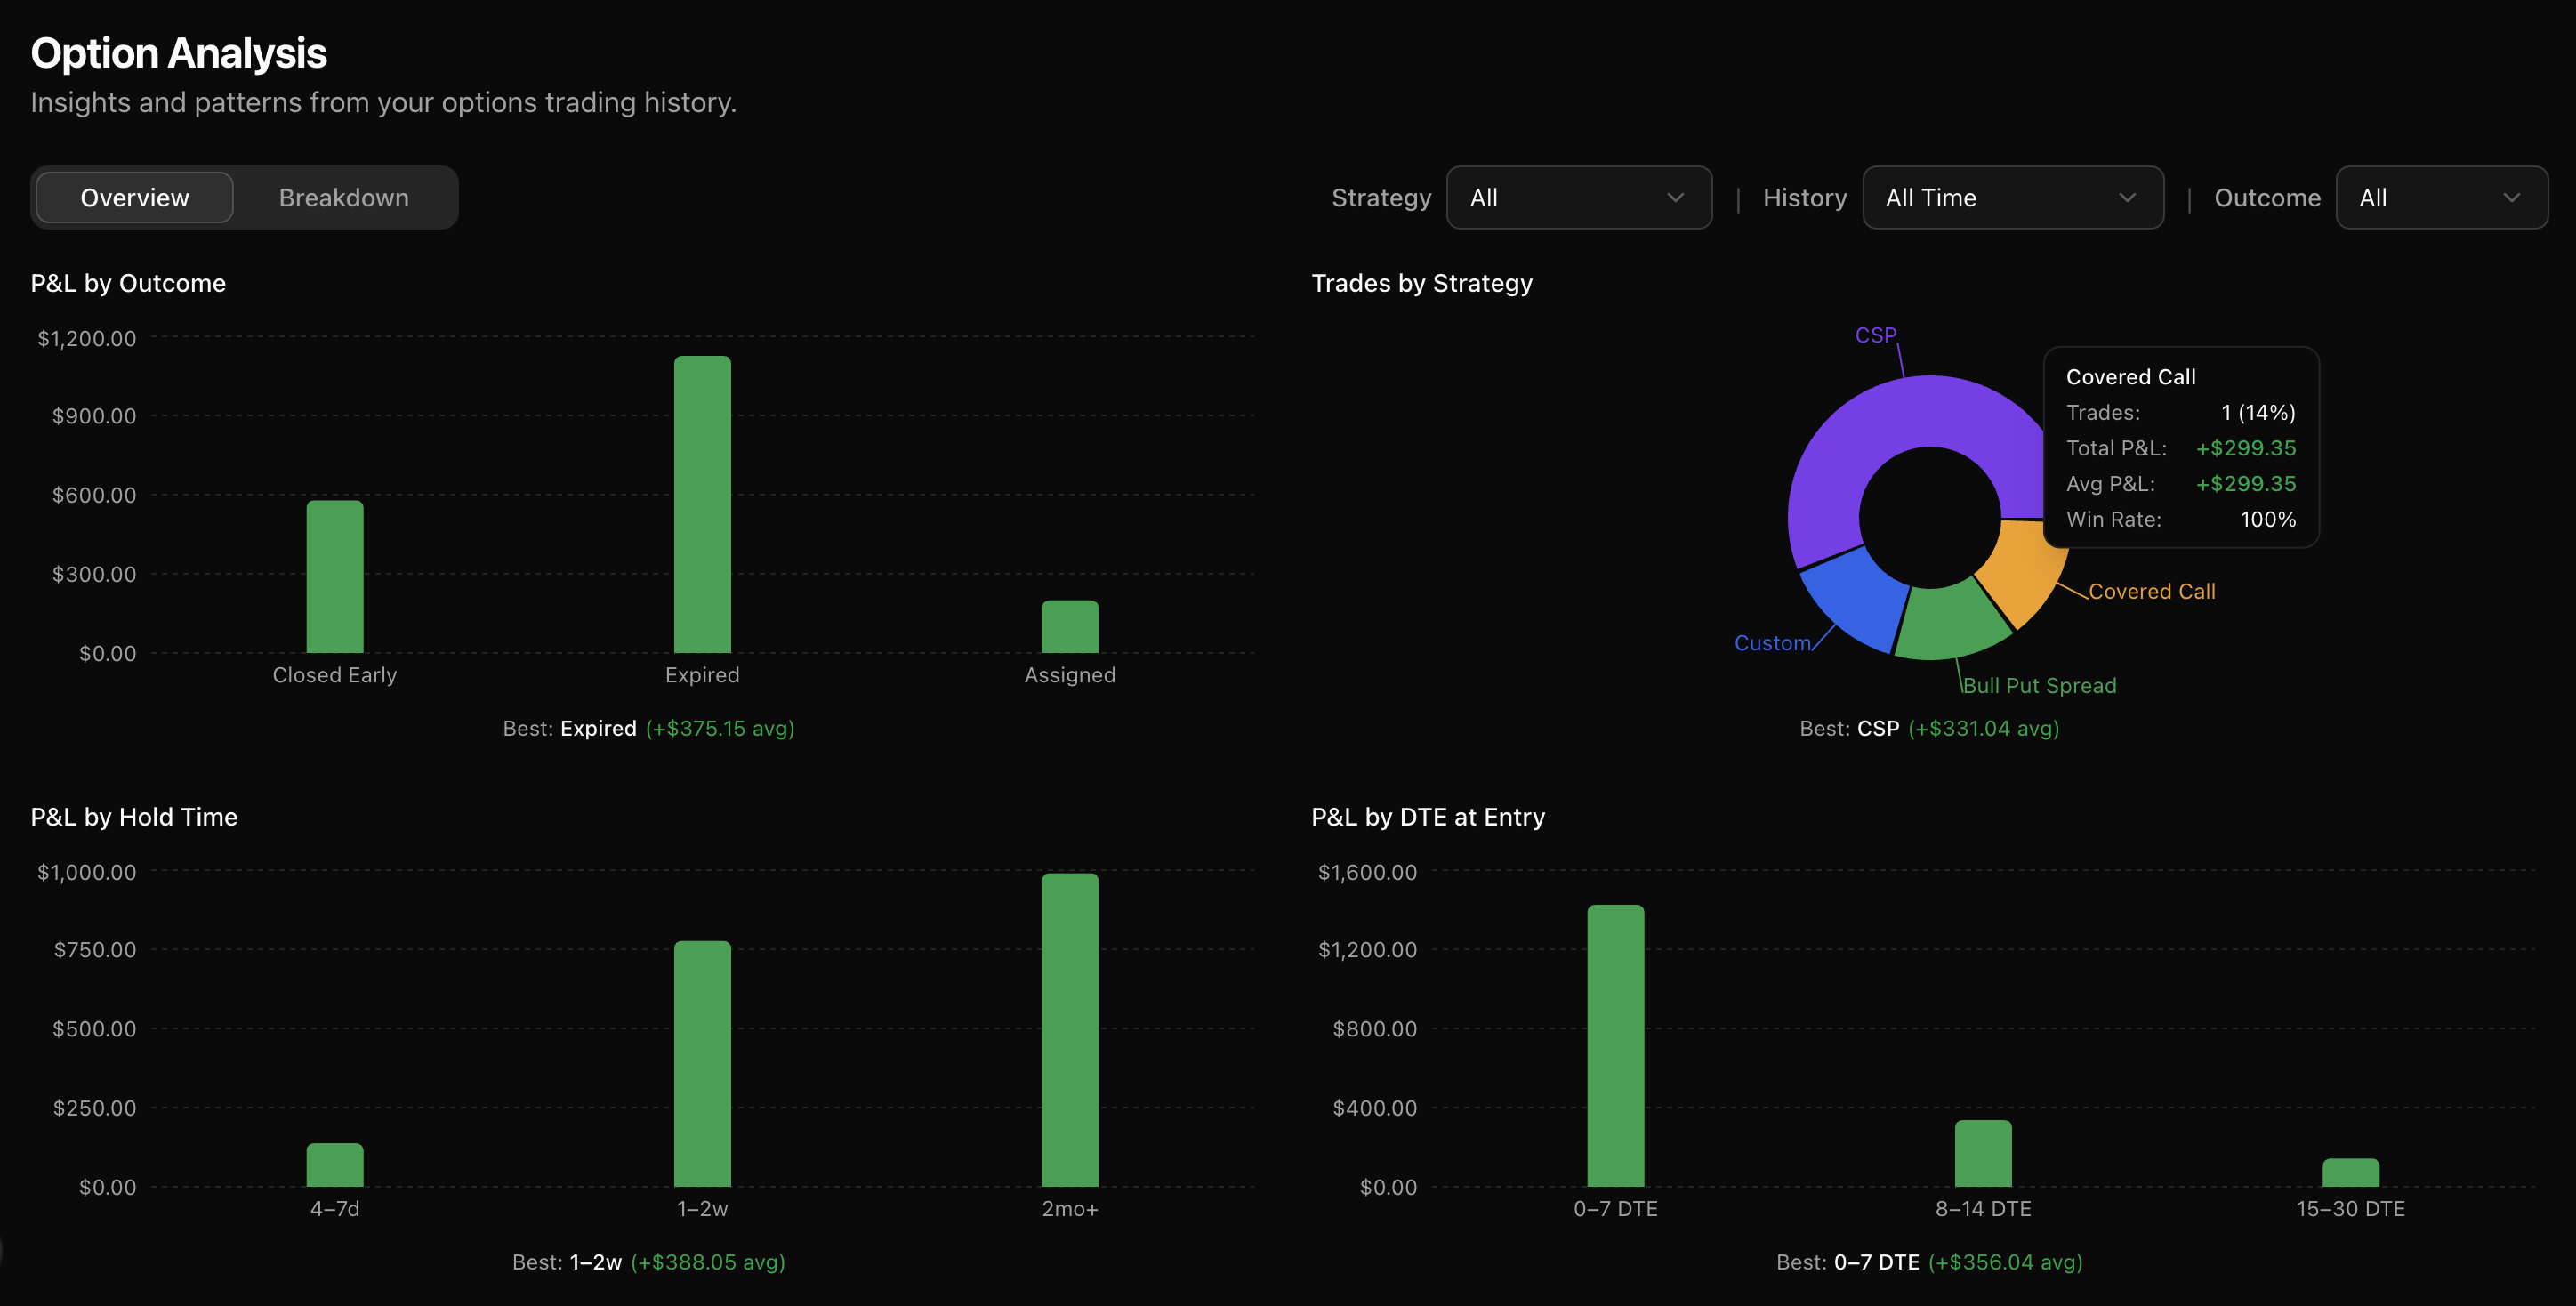Select the Overview tab
Screen dimensions: 2576x1306
click(x=134, y=198)
